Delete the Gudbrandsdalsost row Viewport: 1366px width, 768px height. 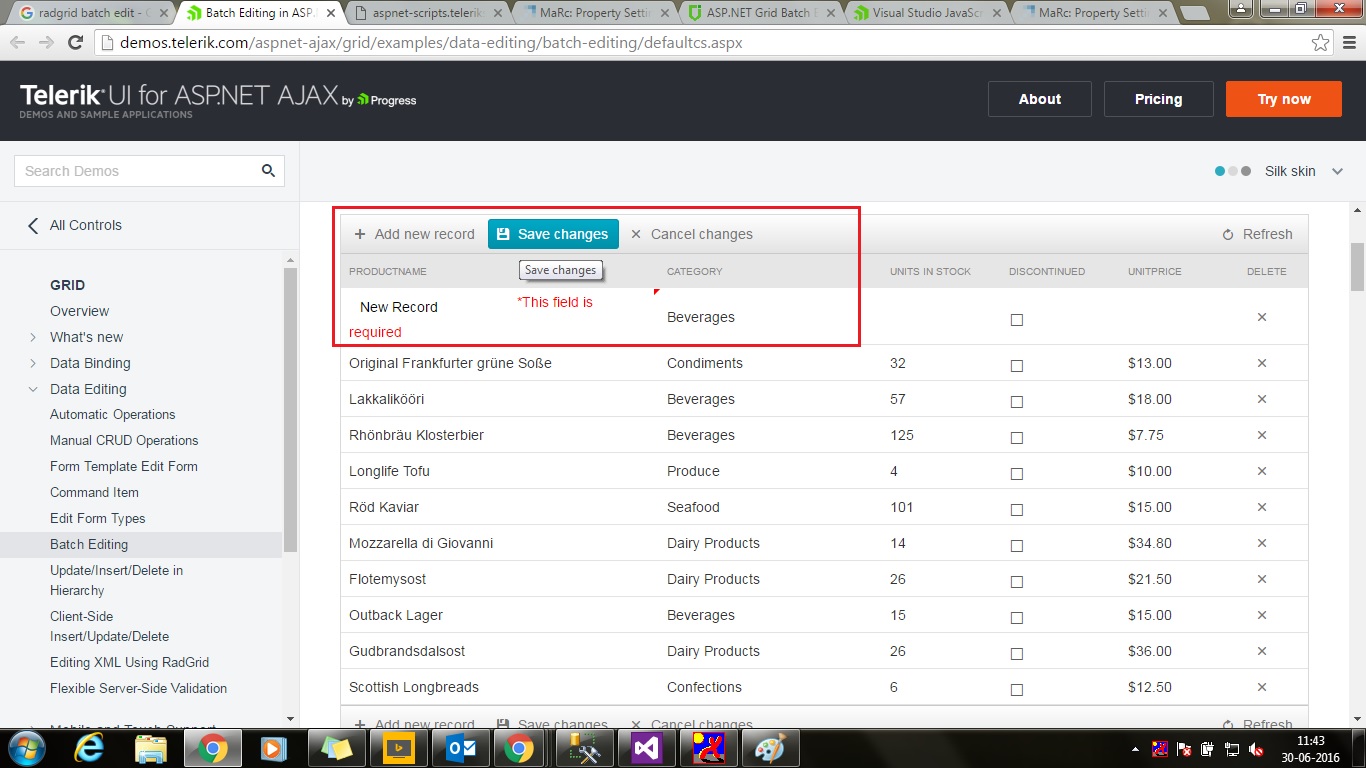click(x=1262, y=651)
